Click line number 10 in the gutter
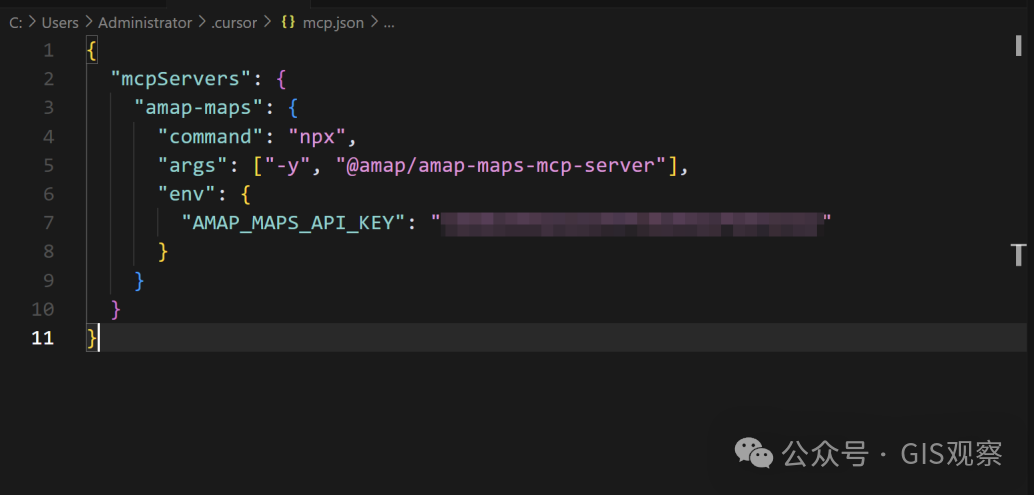The height and width of the screenshot is (495, 1035). (43, 309)
